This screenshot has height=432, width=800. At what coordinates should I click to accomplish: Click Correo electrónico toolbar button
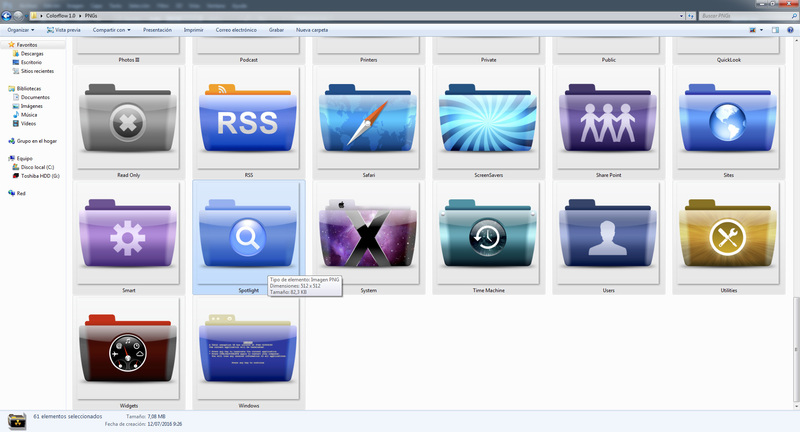coord(236,30)
